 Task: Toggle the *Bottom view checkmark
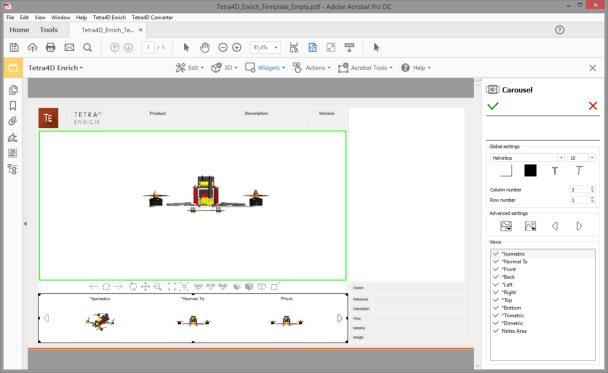point(496,307)
